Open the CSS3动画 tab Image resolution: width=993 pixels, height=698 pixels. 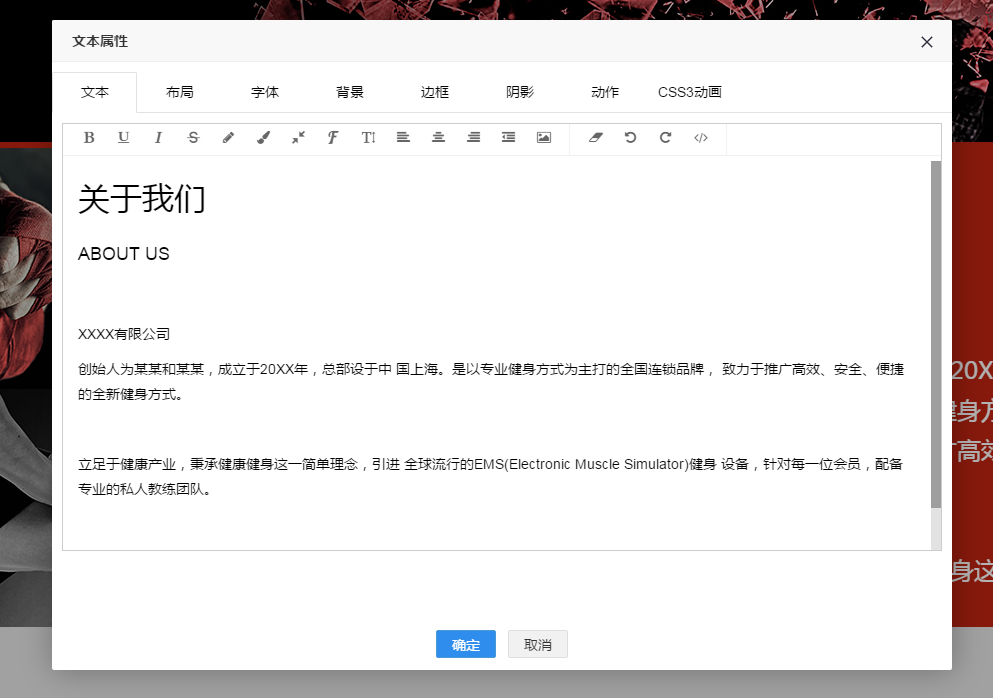(x=689, y=92)
